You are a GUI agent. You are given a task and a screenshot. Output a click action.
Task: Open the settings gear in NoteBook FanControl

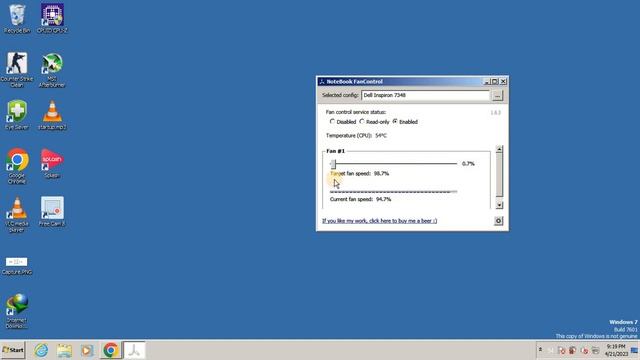click(x=498, y=221)
